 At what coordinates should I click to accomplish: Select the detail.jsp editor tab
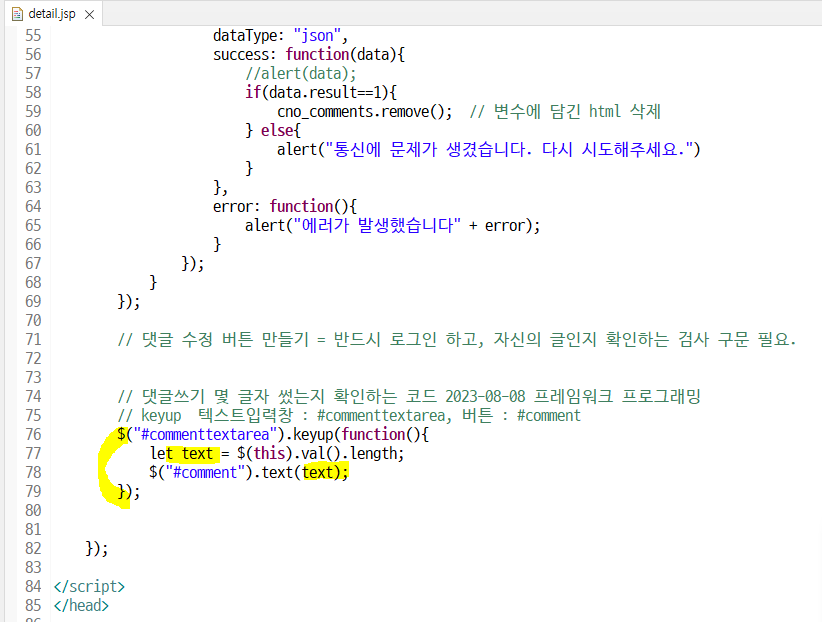(52, 14)
